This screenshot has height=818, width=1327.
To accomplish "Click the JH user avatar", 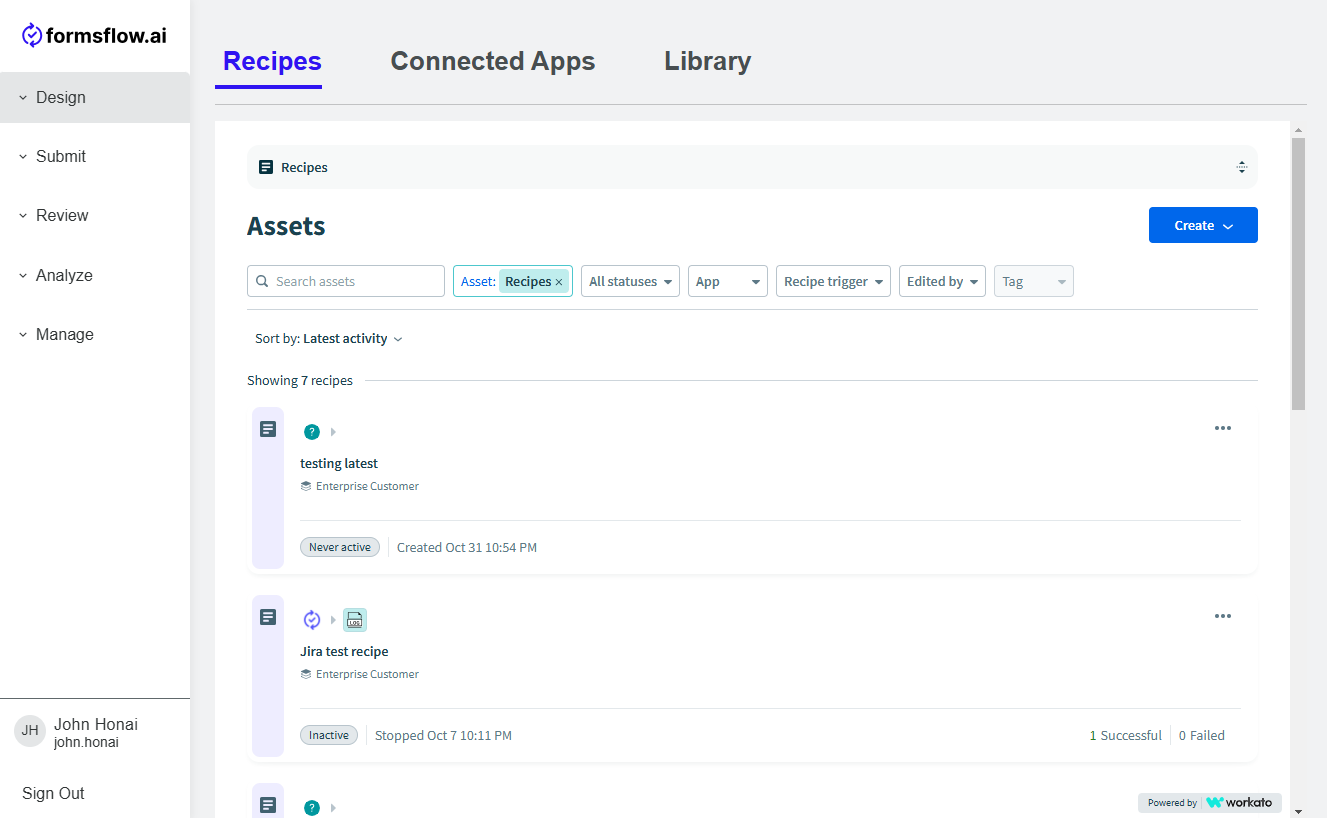I will click(30, 731).
